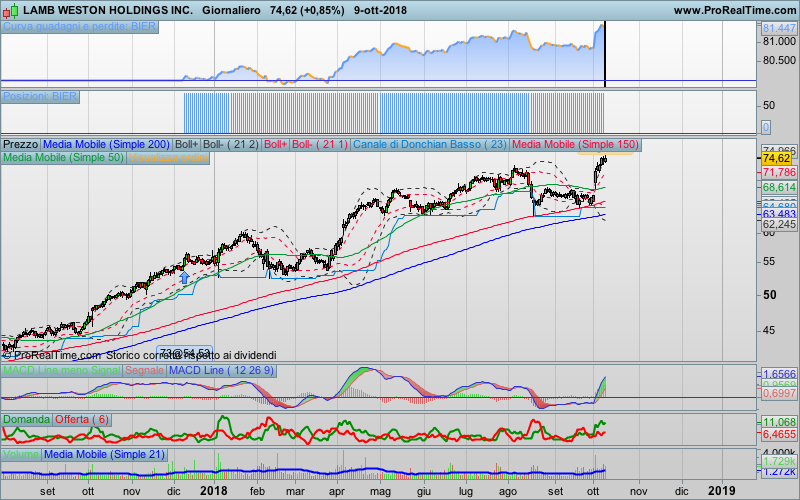Click the mar label on time axis

pyautogui.click(x=295, y=491)
